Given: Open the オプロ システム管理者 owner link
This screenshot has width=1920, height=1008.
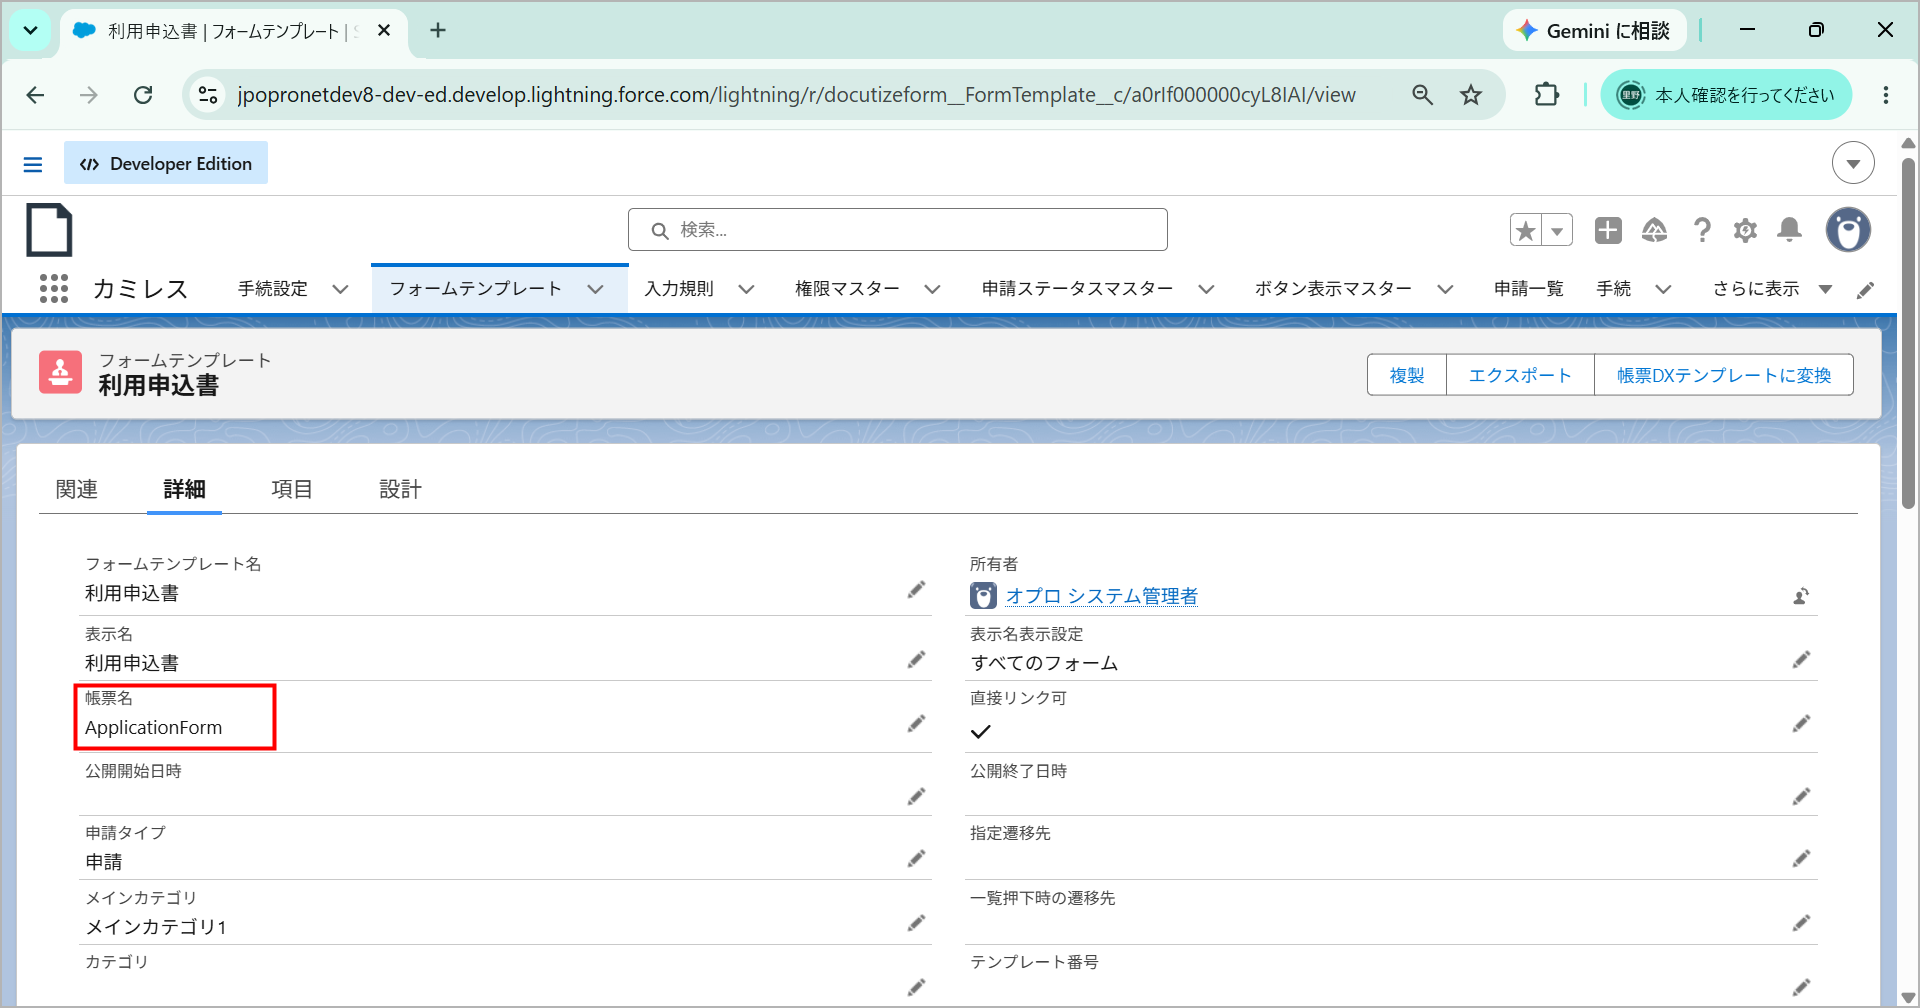Looking at the screenshot, I should click(1102, 596).
